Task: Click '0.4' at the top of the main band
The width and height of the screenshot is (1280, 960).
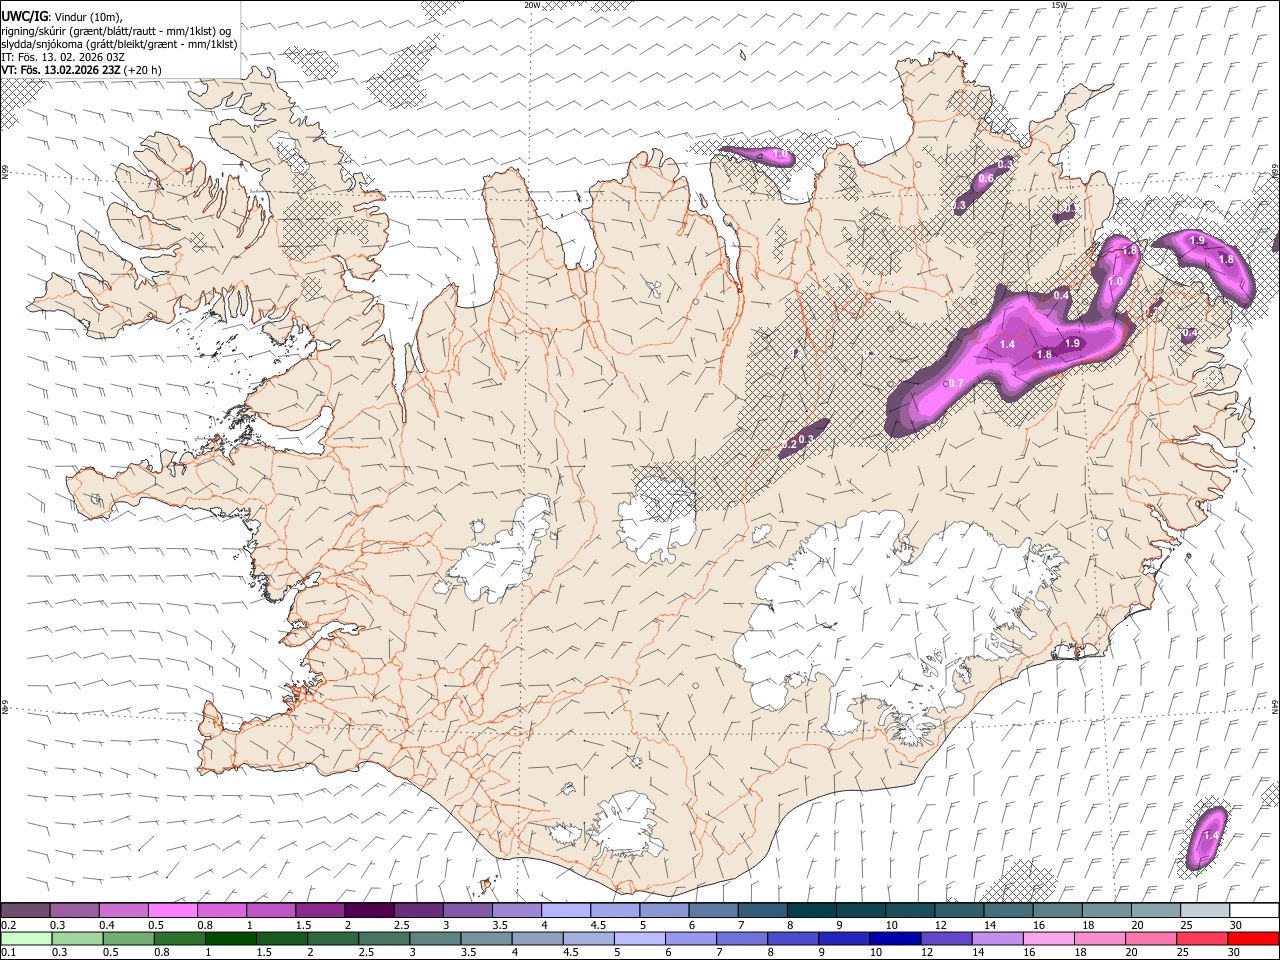Action: pyautogui.click(x=1062, y=295)
